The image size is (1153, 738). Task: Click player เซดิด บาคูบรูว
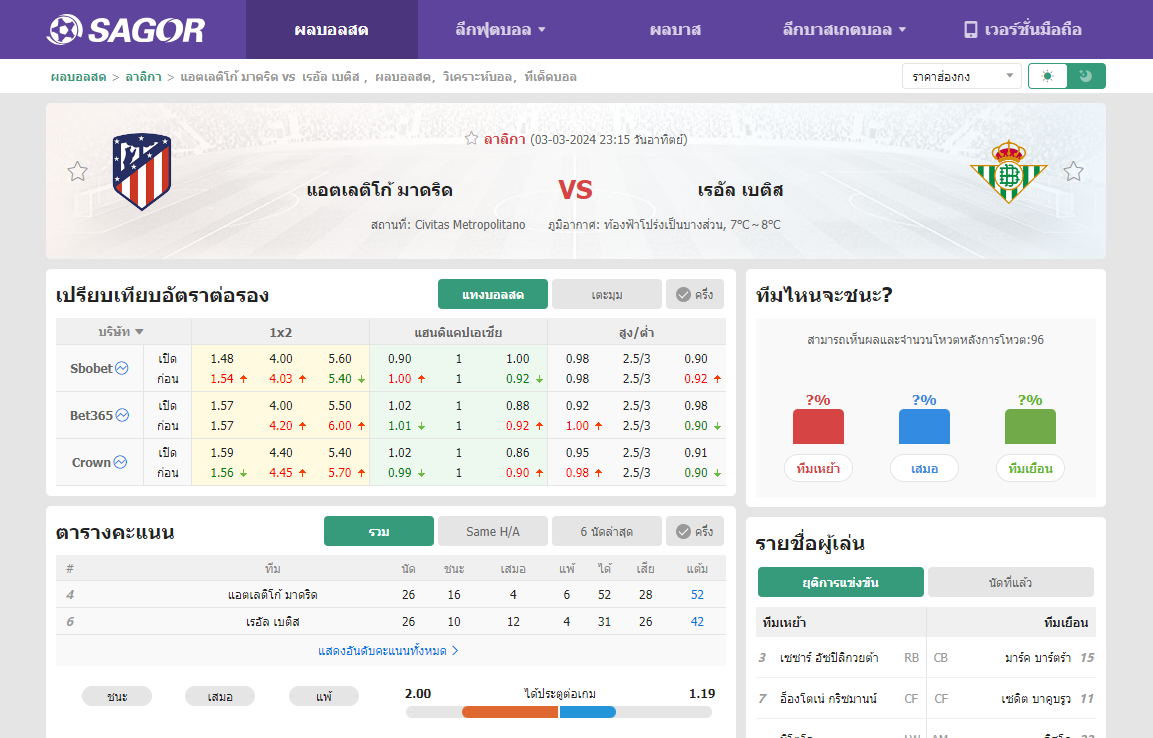[x=1035, y=699]
